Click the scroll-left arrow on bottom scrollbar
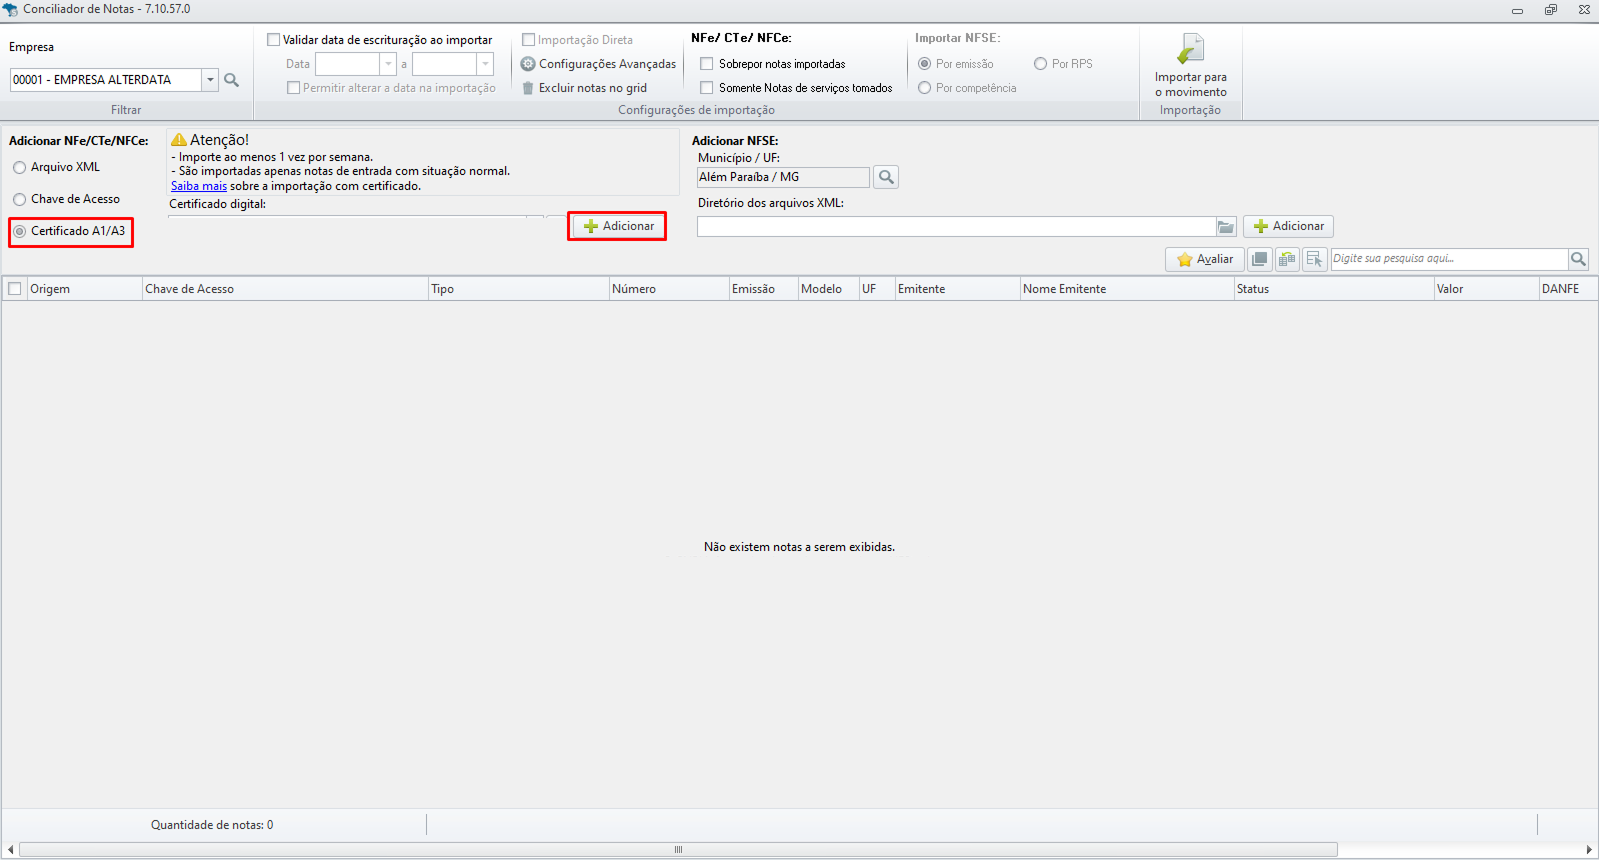The image size is (1599, 860). click(x=10, y=850)
